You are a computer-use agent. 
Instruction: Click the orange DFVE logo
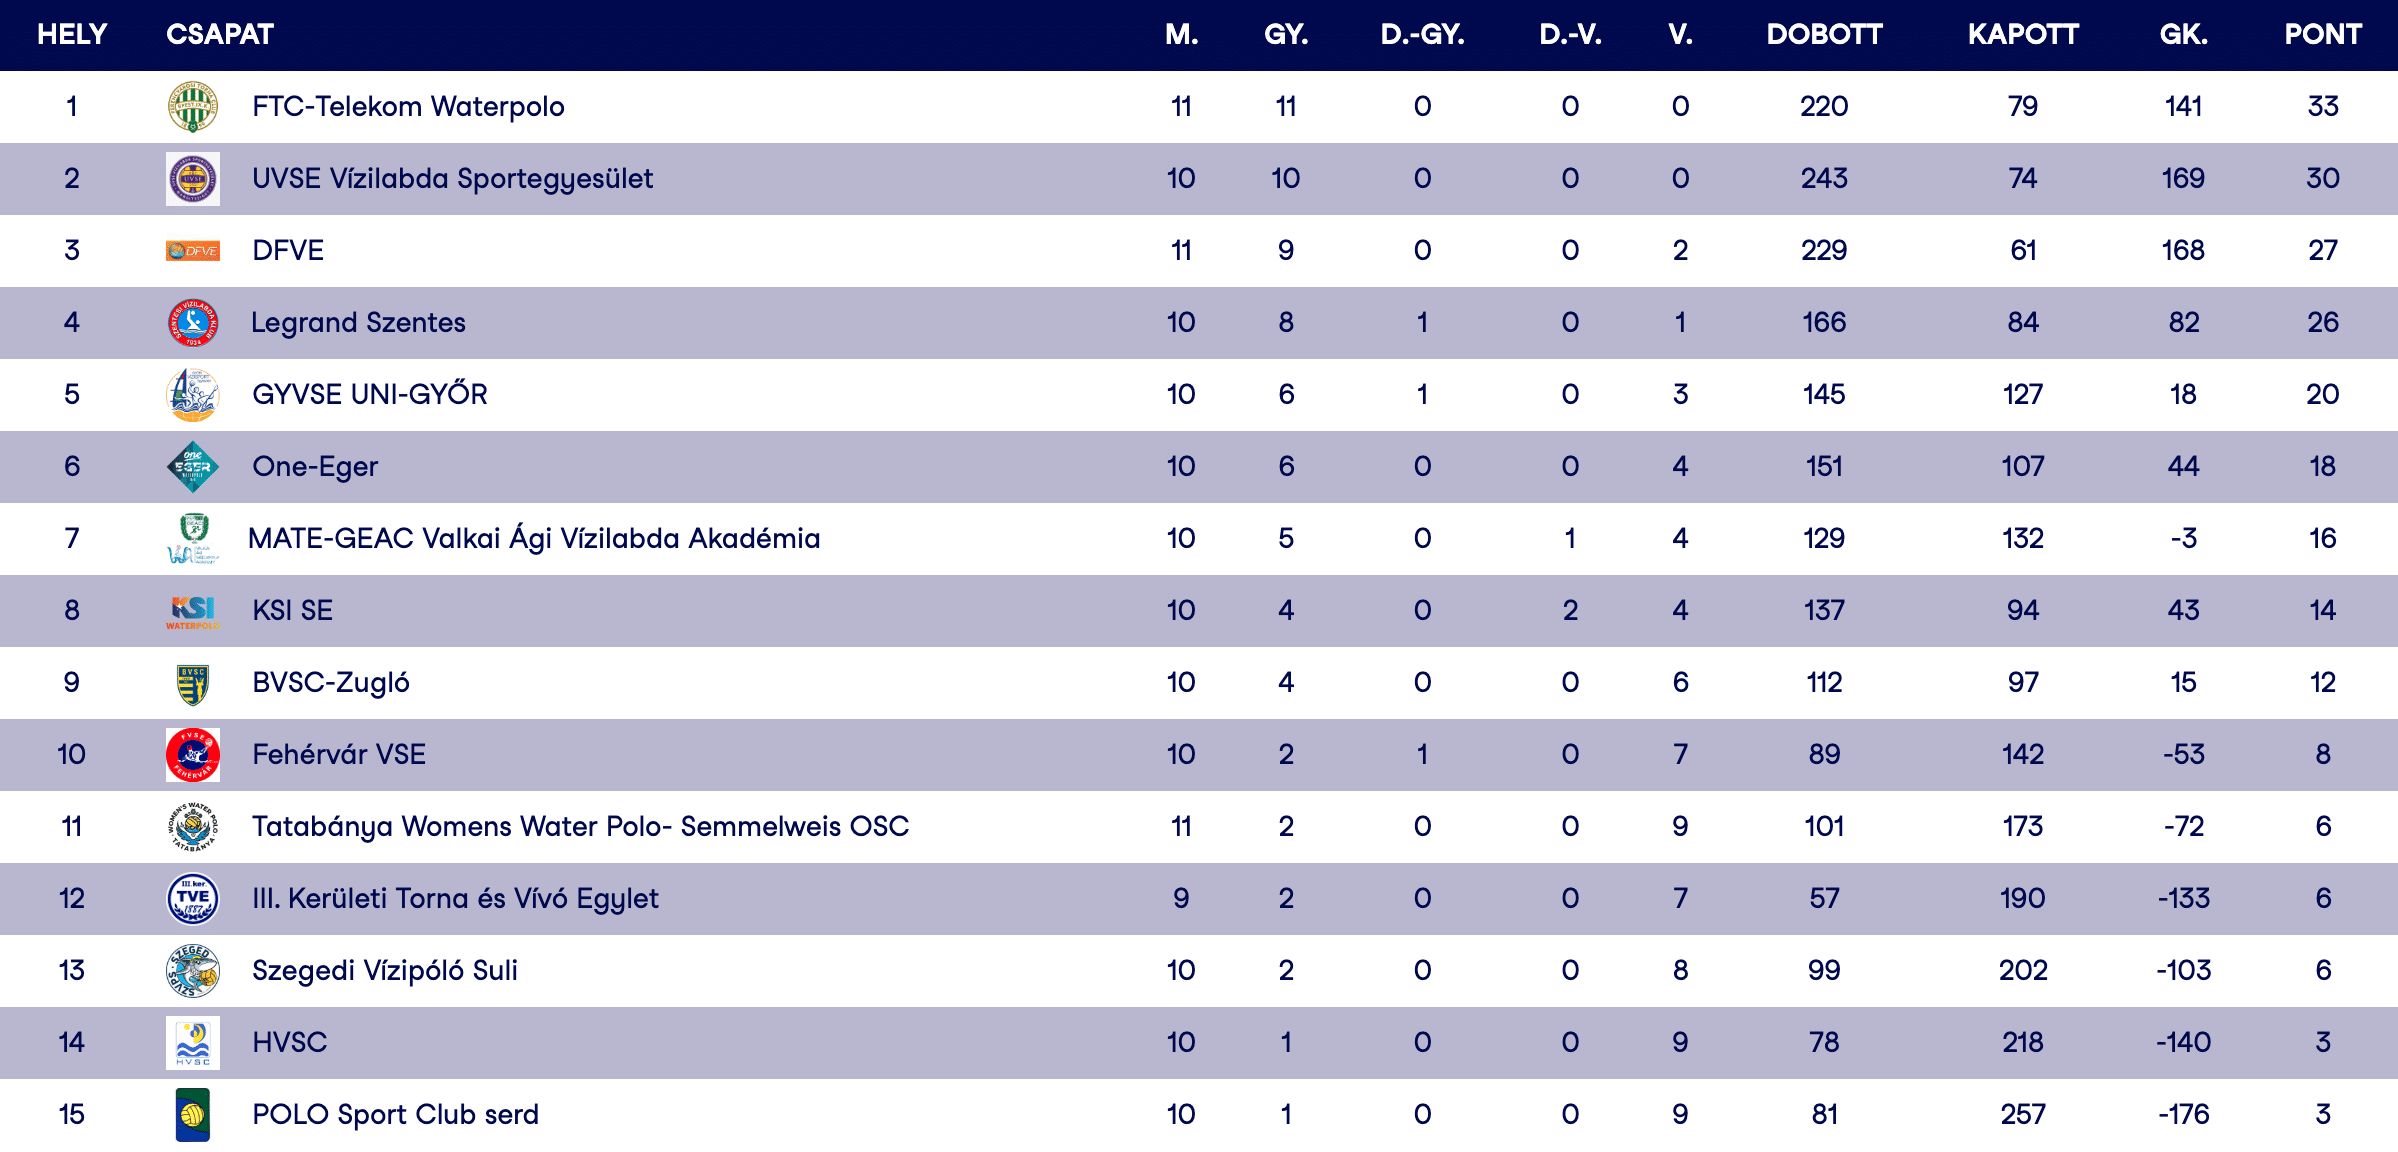(x=193, y=251)
